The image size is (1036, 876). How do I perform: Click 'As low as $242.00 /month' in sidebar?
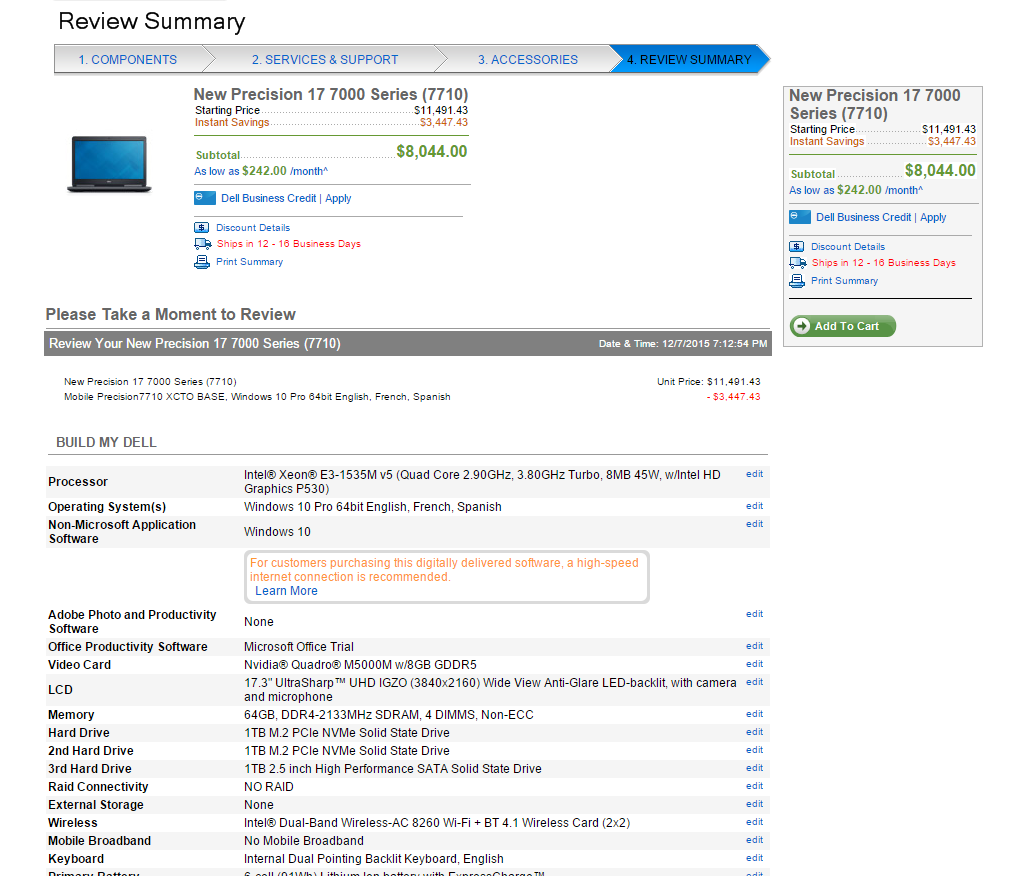[856, 190]
